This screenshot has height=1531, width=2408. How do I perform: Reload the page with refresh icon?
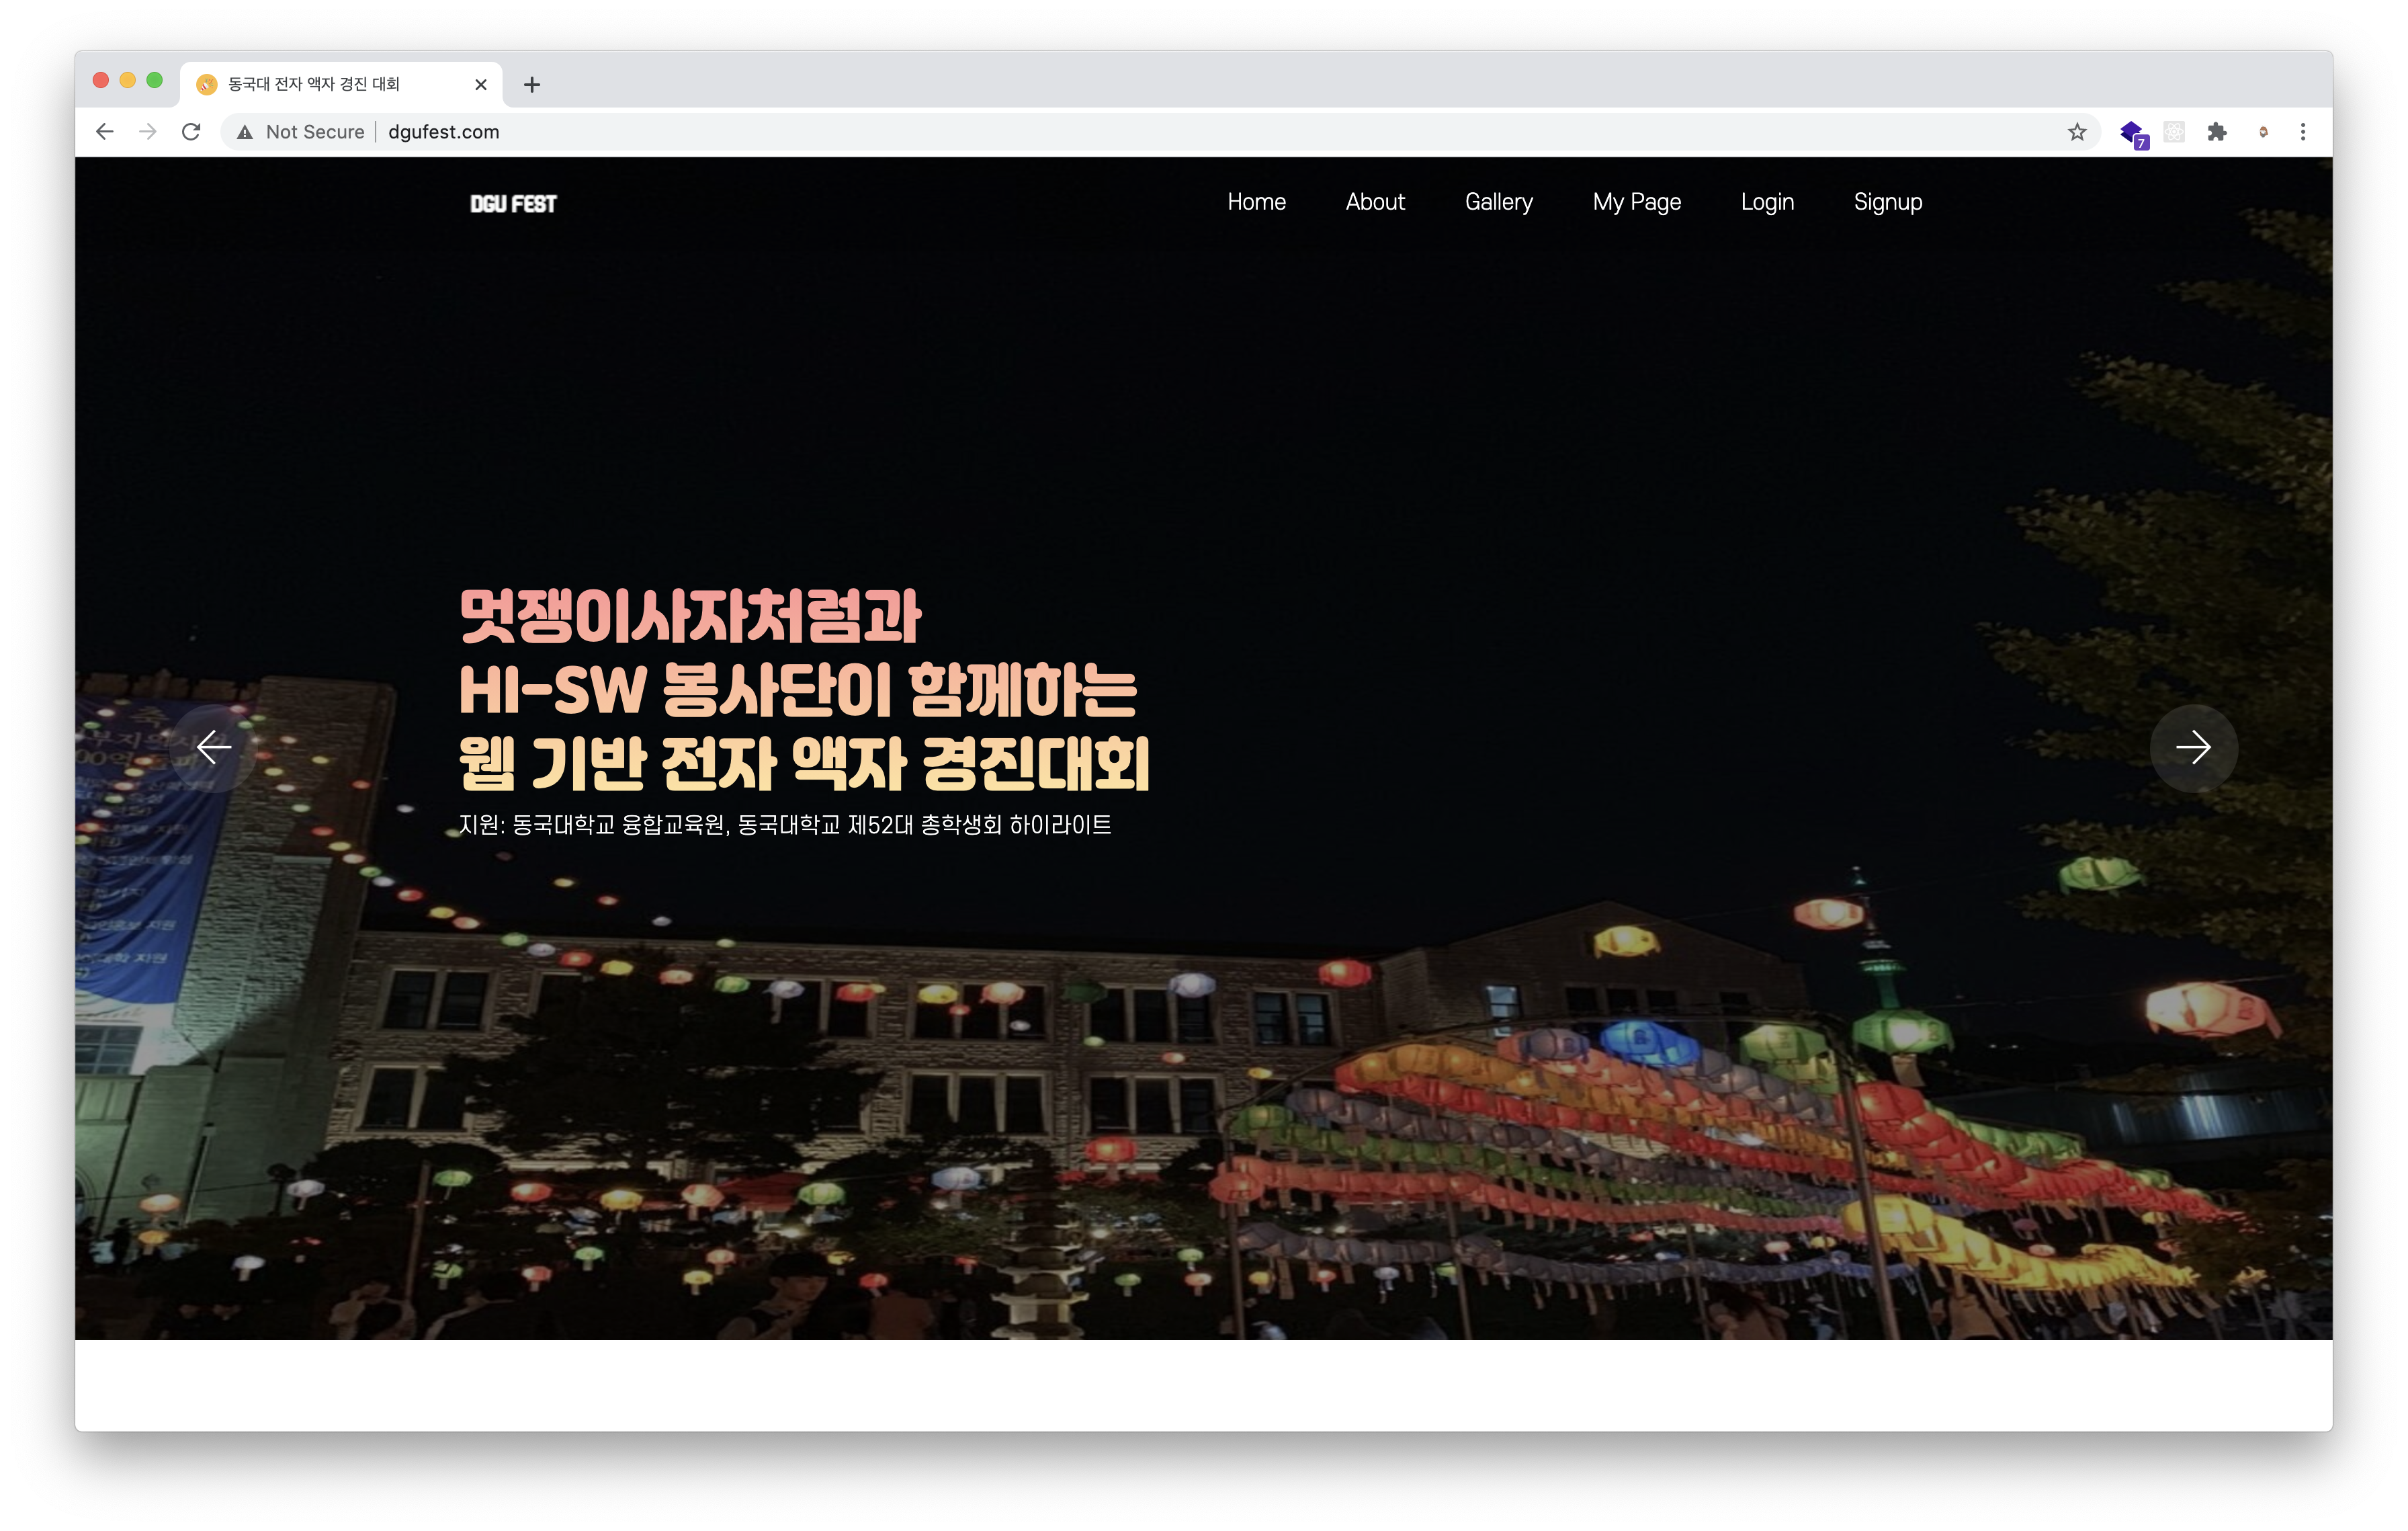pyautogui.click(x=191, y=132)
